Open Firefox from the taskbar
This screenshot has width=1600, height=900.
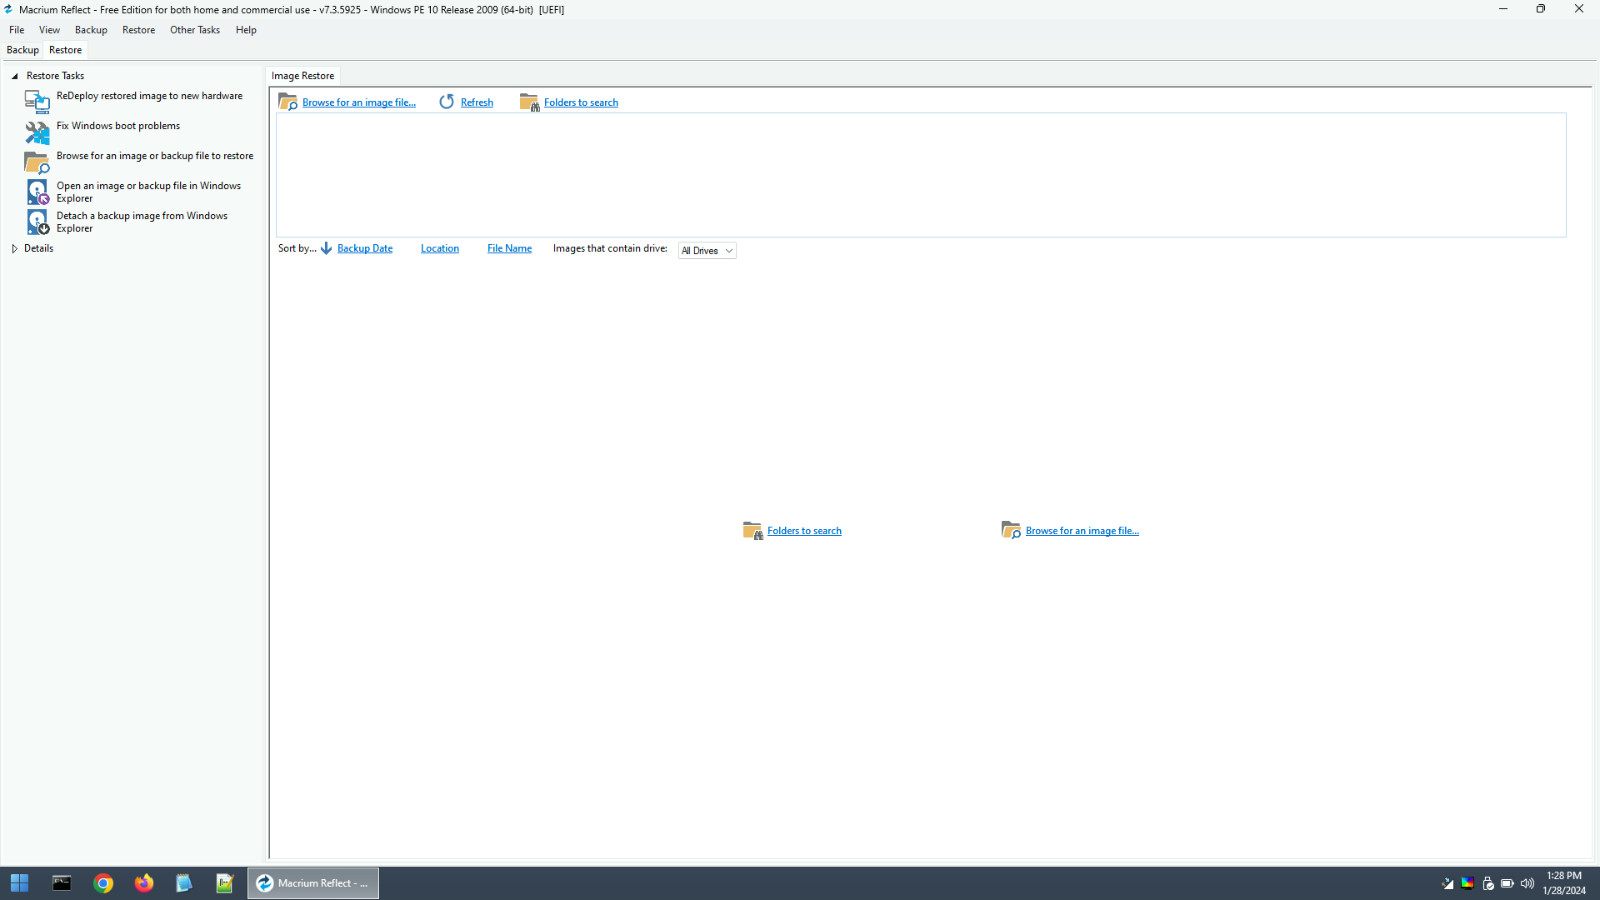[144, 883]
